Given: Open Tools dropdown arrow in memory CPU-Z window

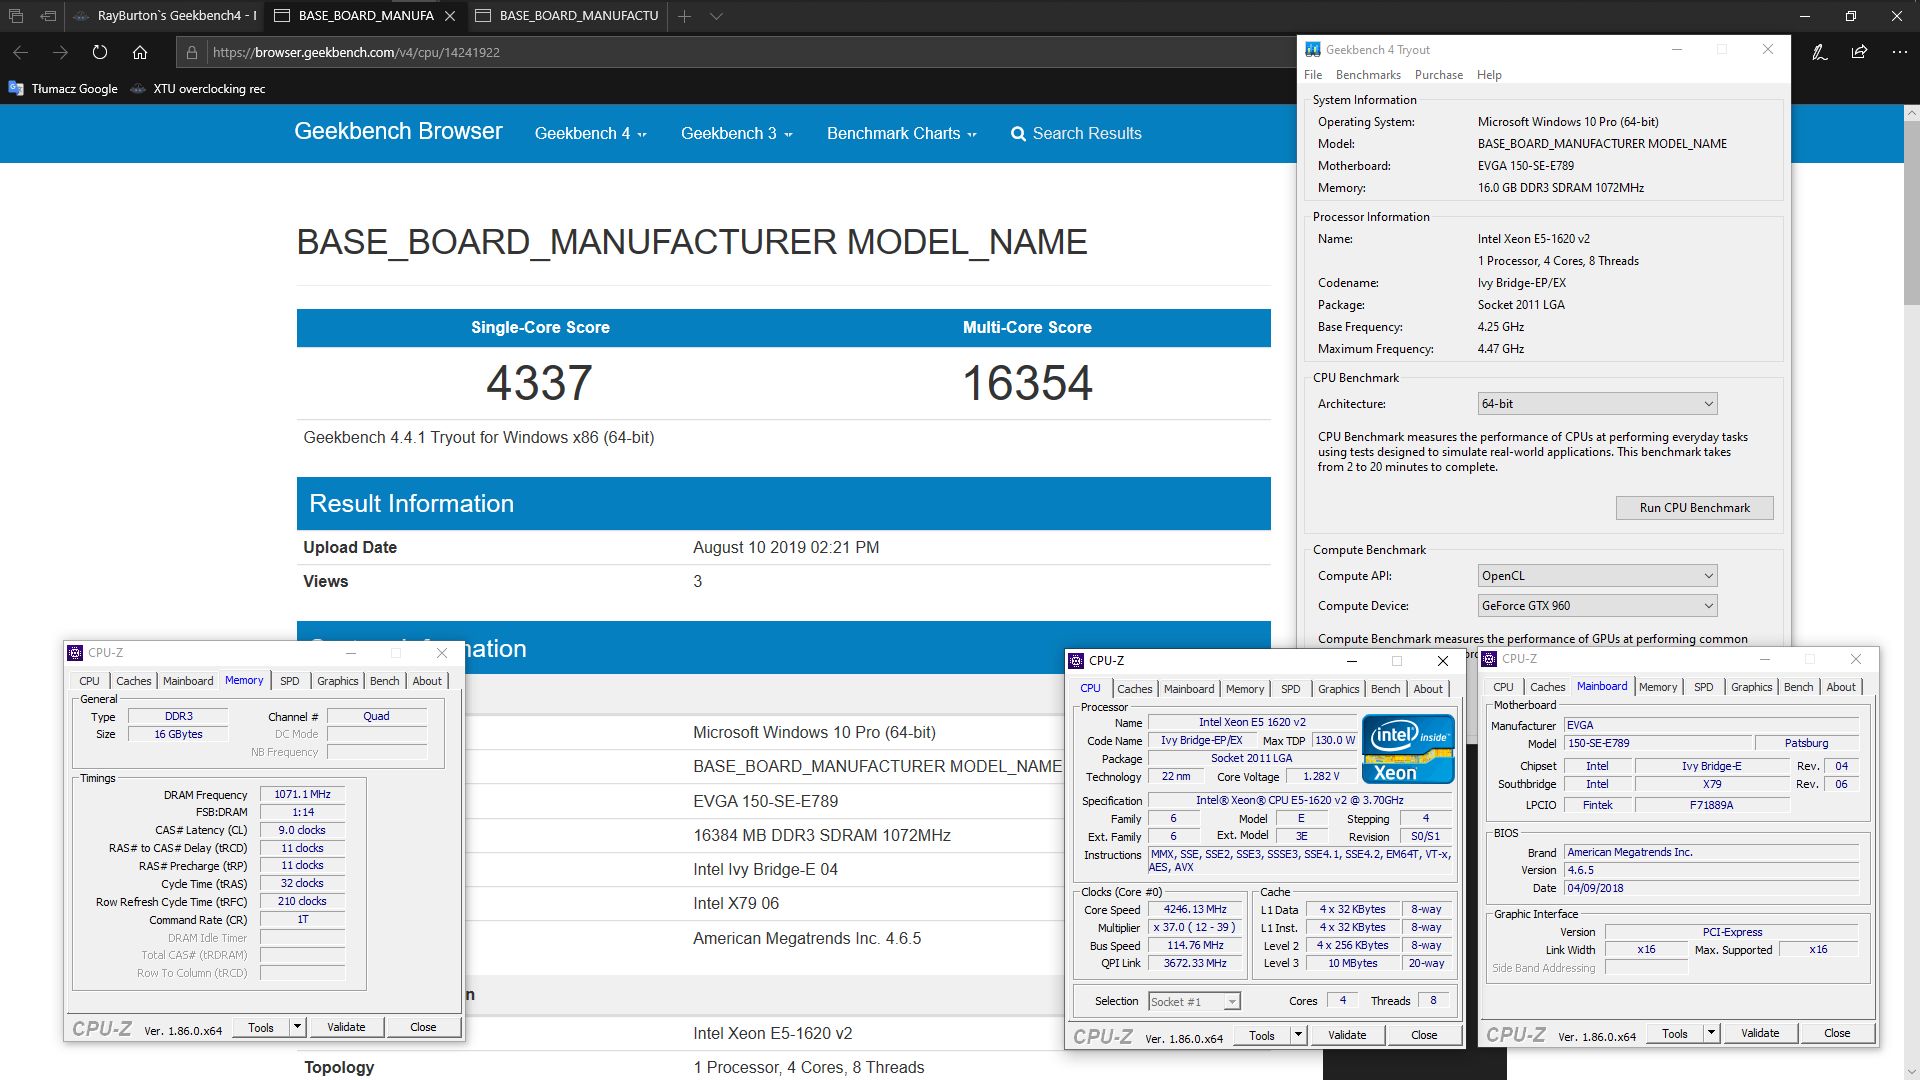Looking at the screenshot, I should pyautogui.click(x=297, y=1027).
